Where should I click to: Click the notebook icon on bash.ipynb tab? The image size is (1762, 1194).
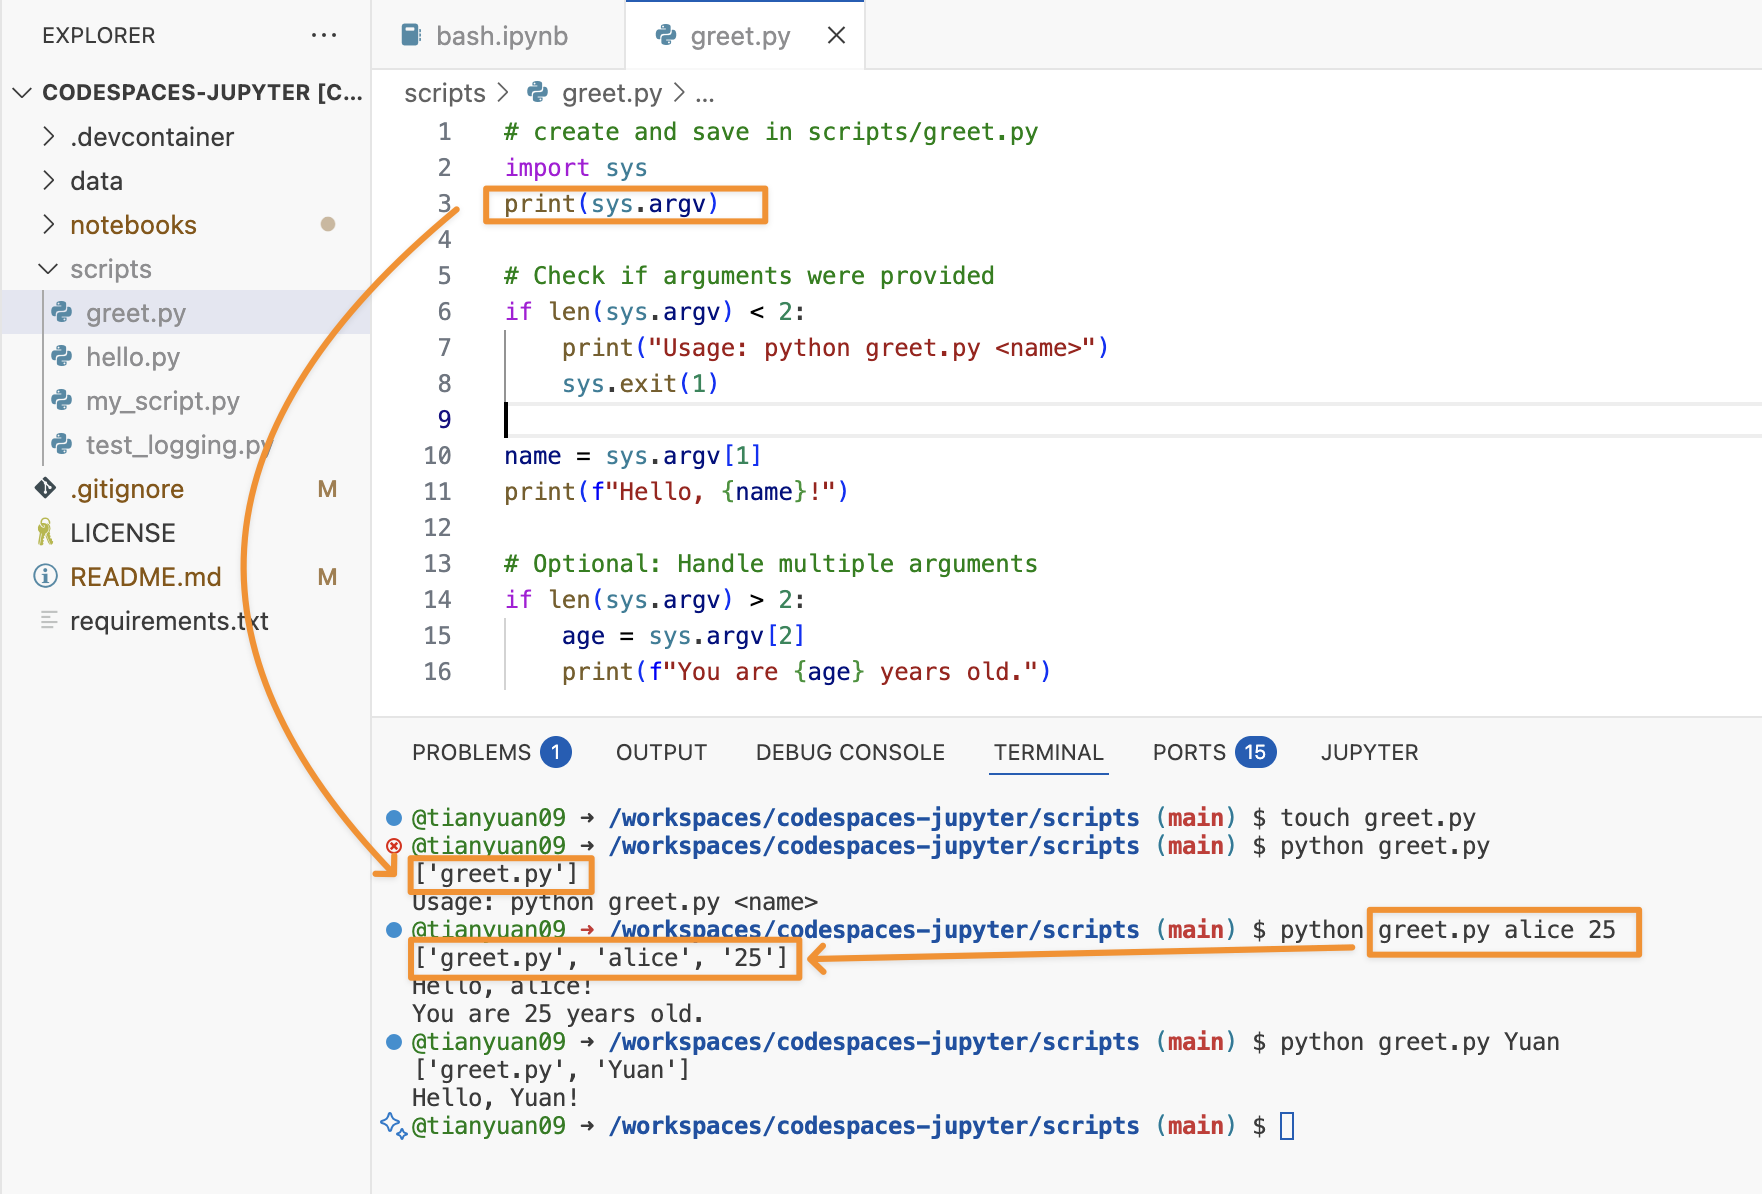point(411,36)
